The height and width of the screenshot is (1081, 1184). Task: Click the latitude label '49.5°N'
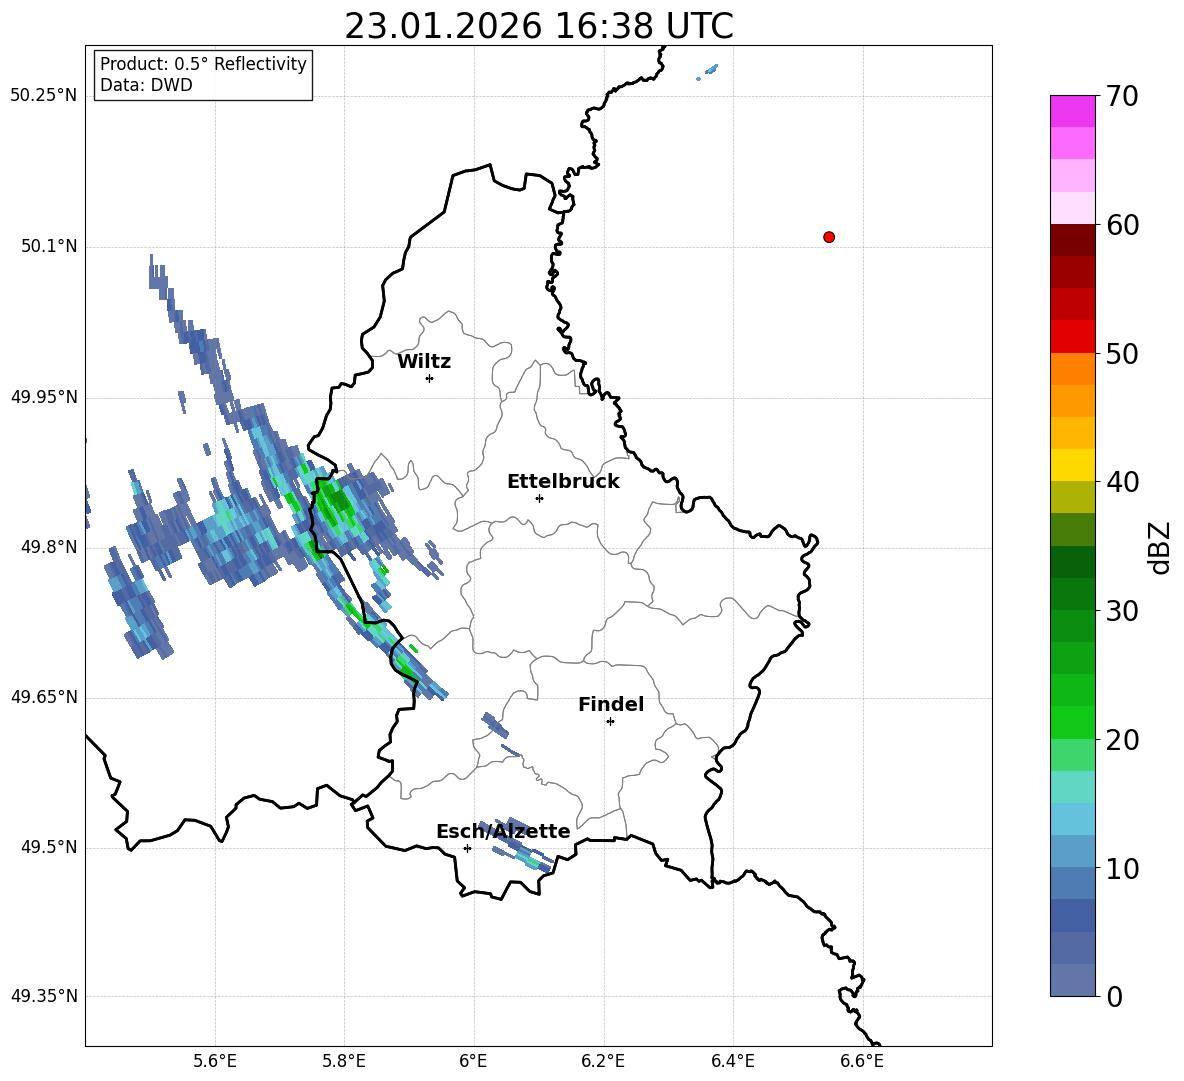click(49, 847)
